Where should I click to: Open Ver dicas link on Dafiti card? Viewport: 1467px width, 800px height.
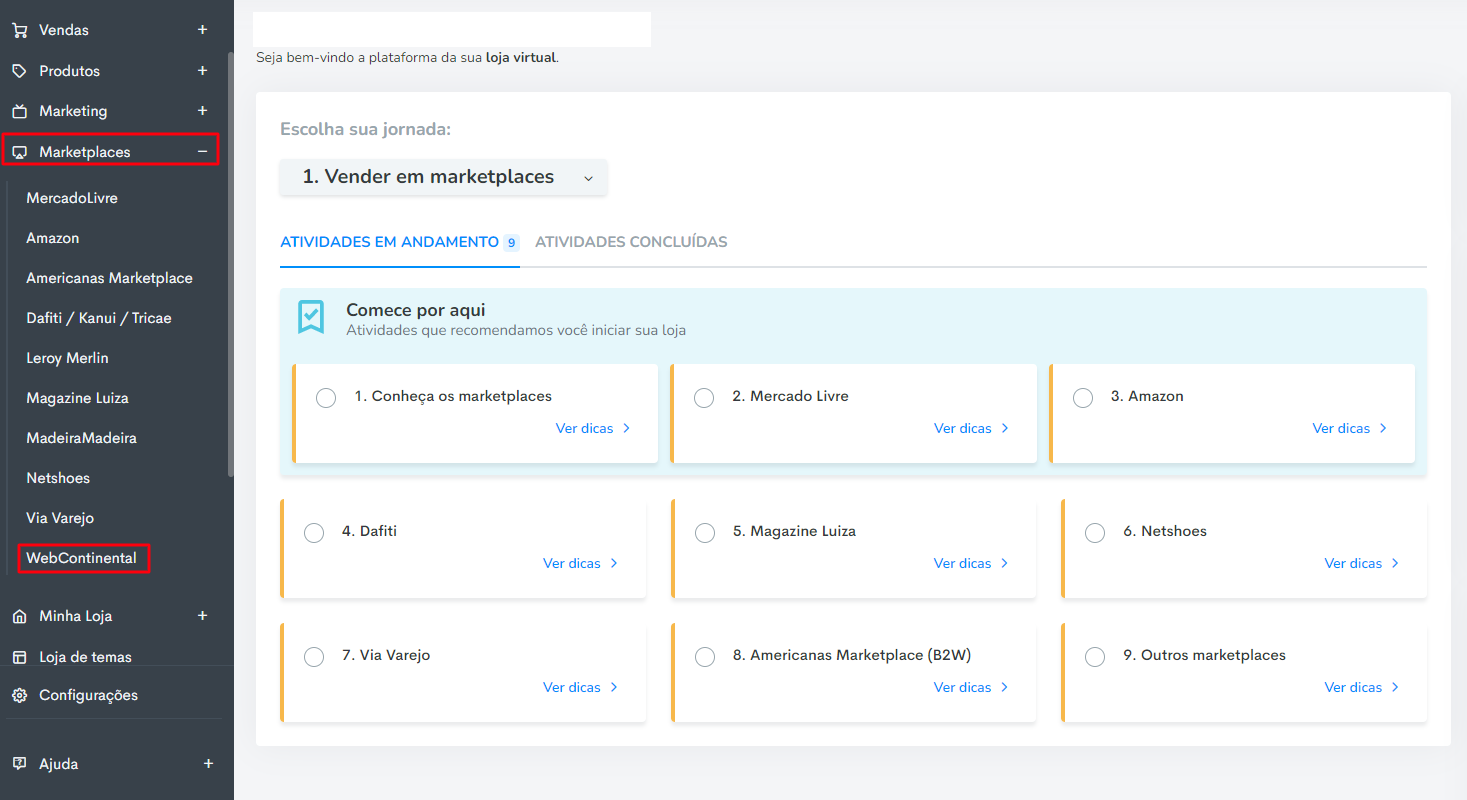(571, 563)
